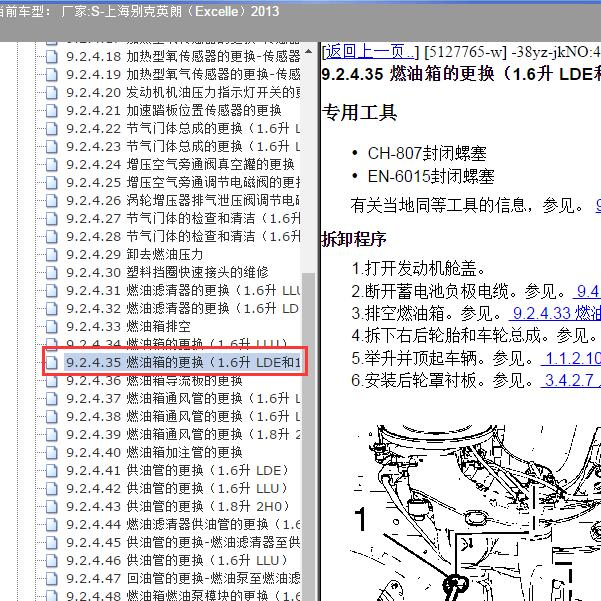The width and height of the screenshot is (601, 601).
Task: Click page icon beside 9.2.4.30 塑料挡圈
Action: point(52,273)
